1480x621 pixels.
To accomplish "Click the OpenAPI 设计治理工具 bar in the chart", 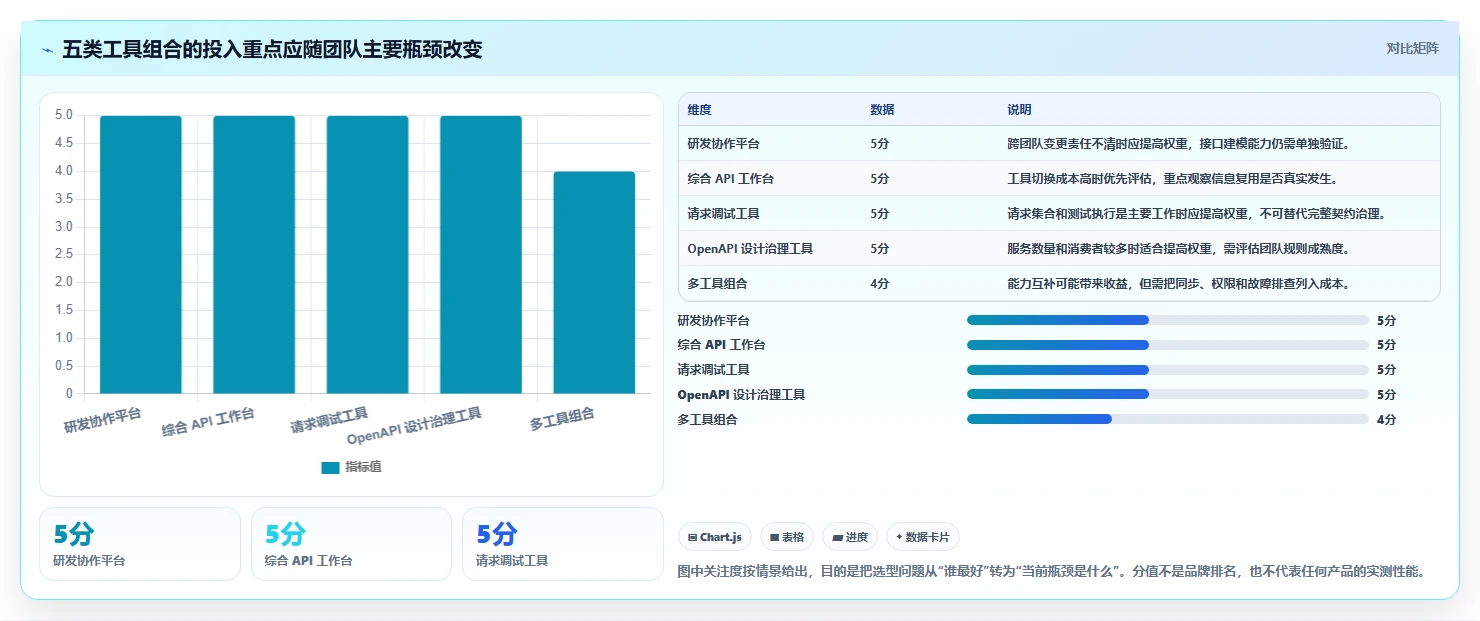I will click(x=481, y=254).
